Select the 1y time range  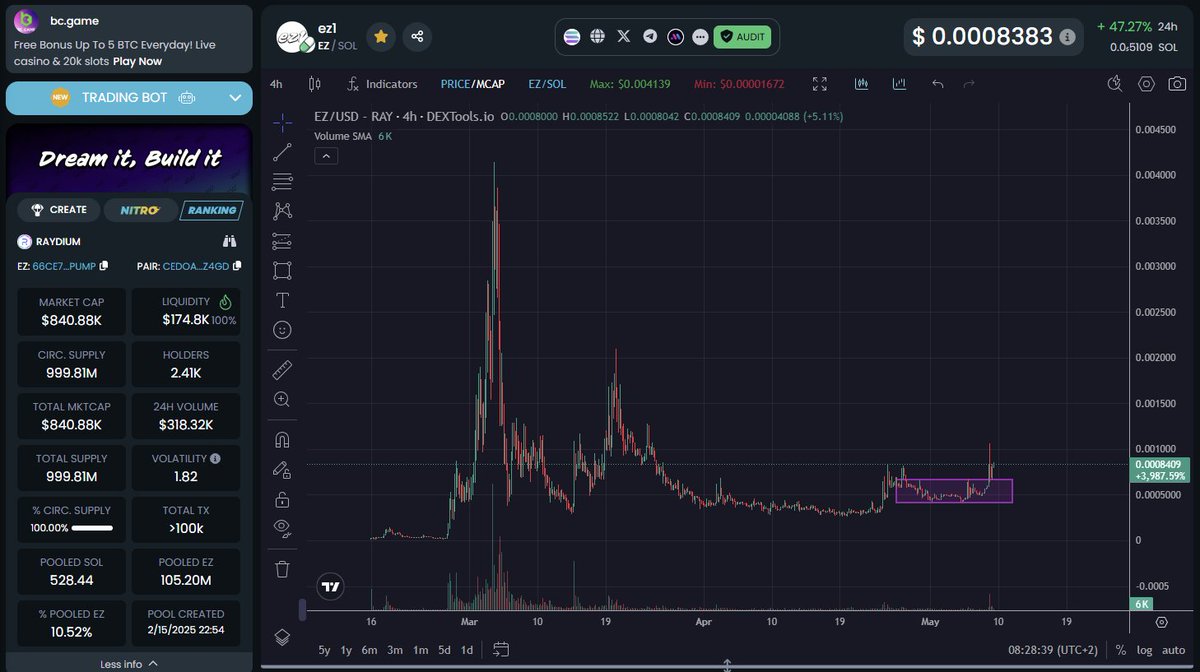[x=346, y=650]
